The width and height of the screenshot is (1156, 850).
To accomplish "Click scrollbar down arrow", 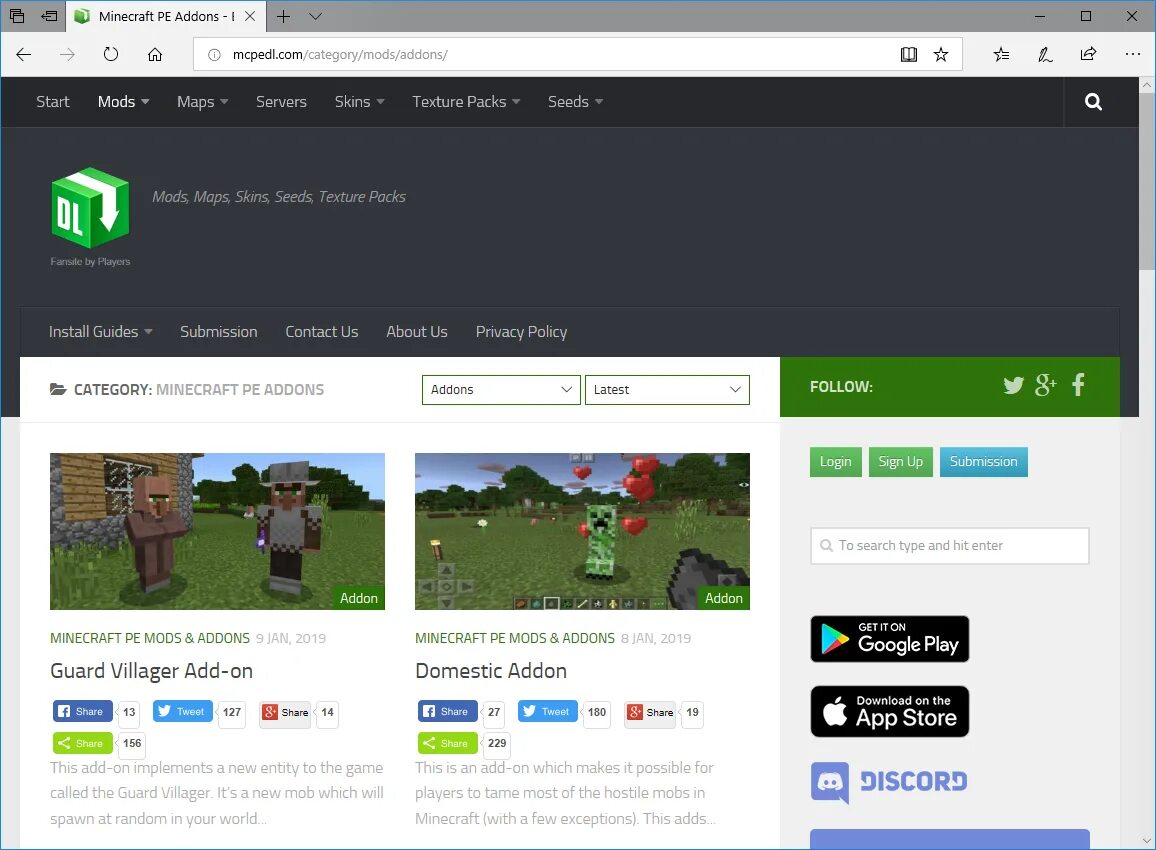I will pos(1147,840).
